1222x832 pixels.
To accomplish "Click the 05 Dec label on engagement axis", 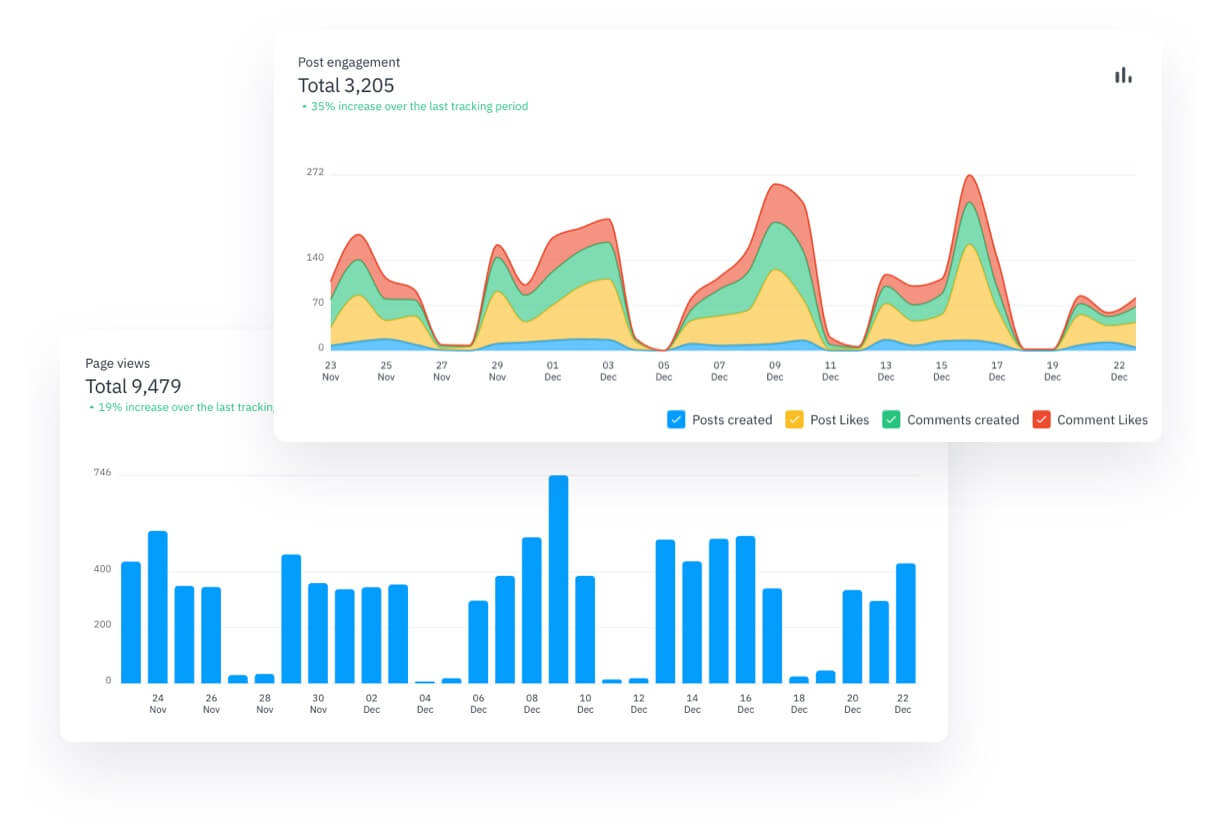I will 664,371.
